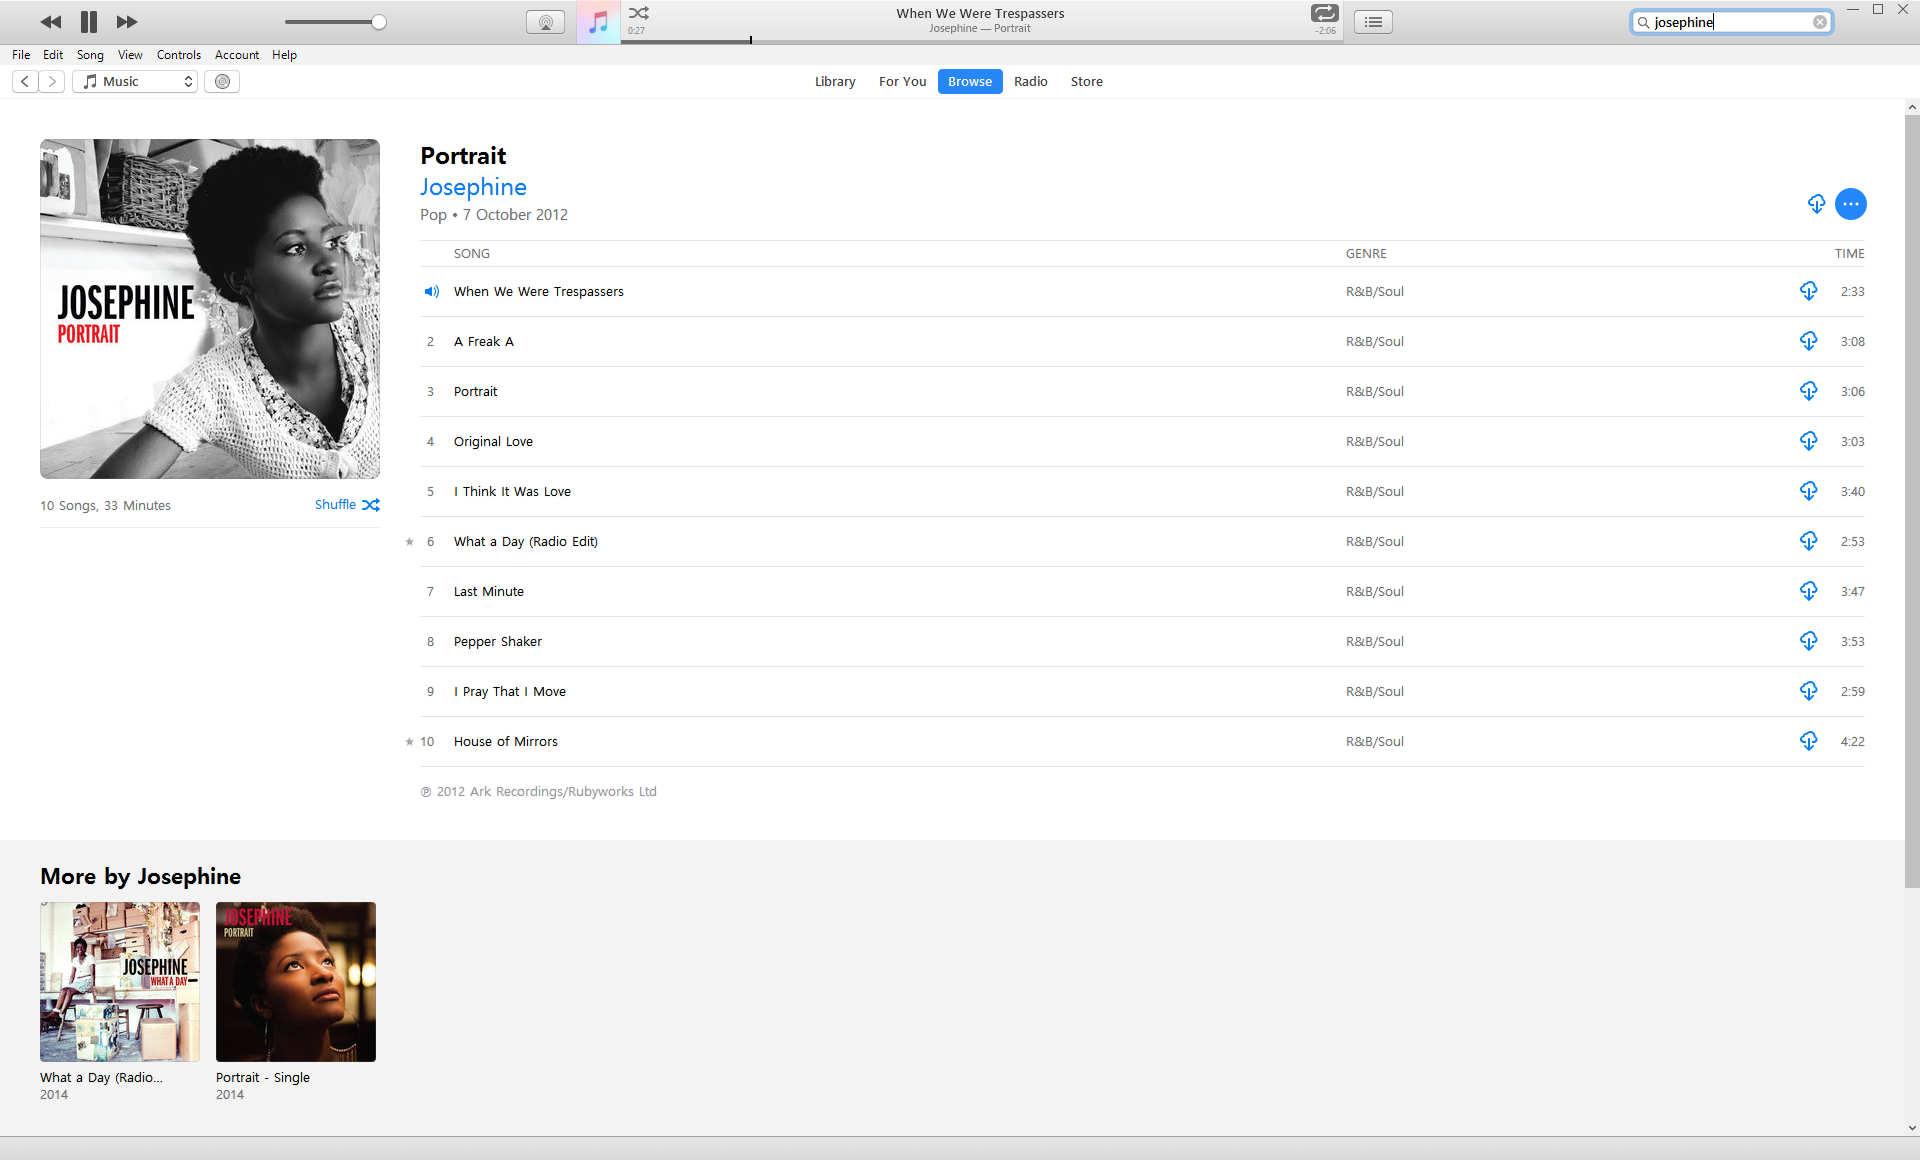Switch to the For You tab
The height and width of the screenshot is (1160, 1920).
[903, 82]
